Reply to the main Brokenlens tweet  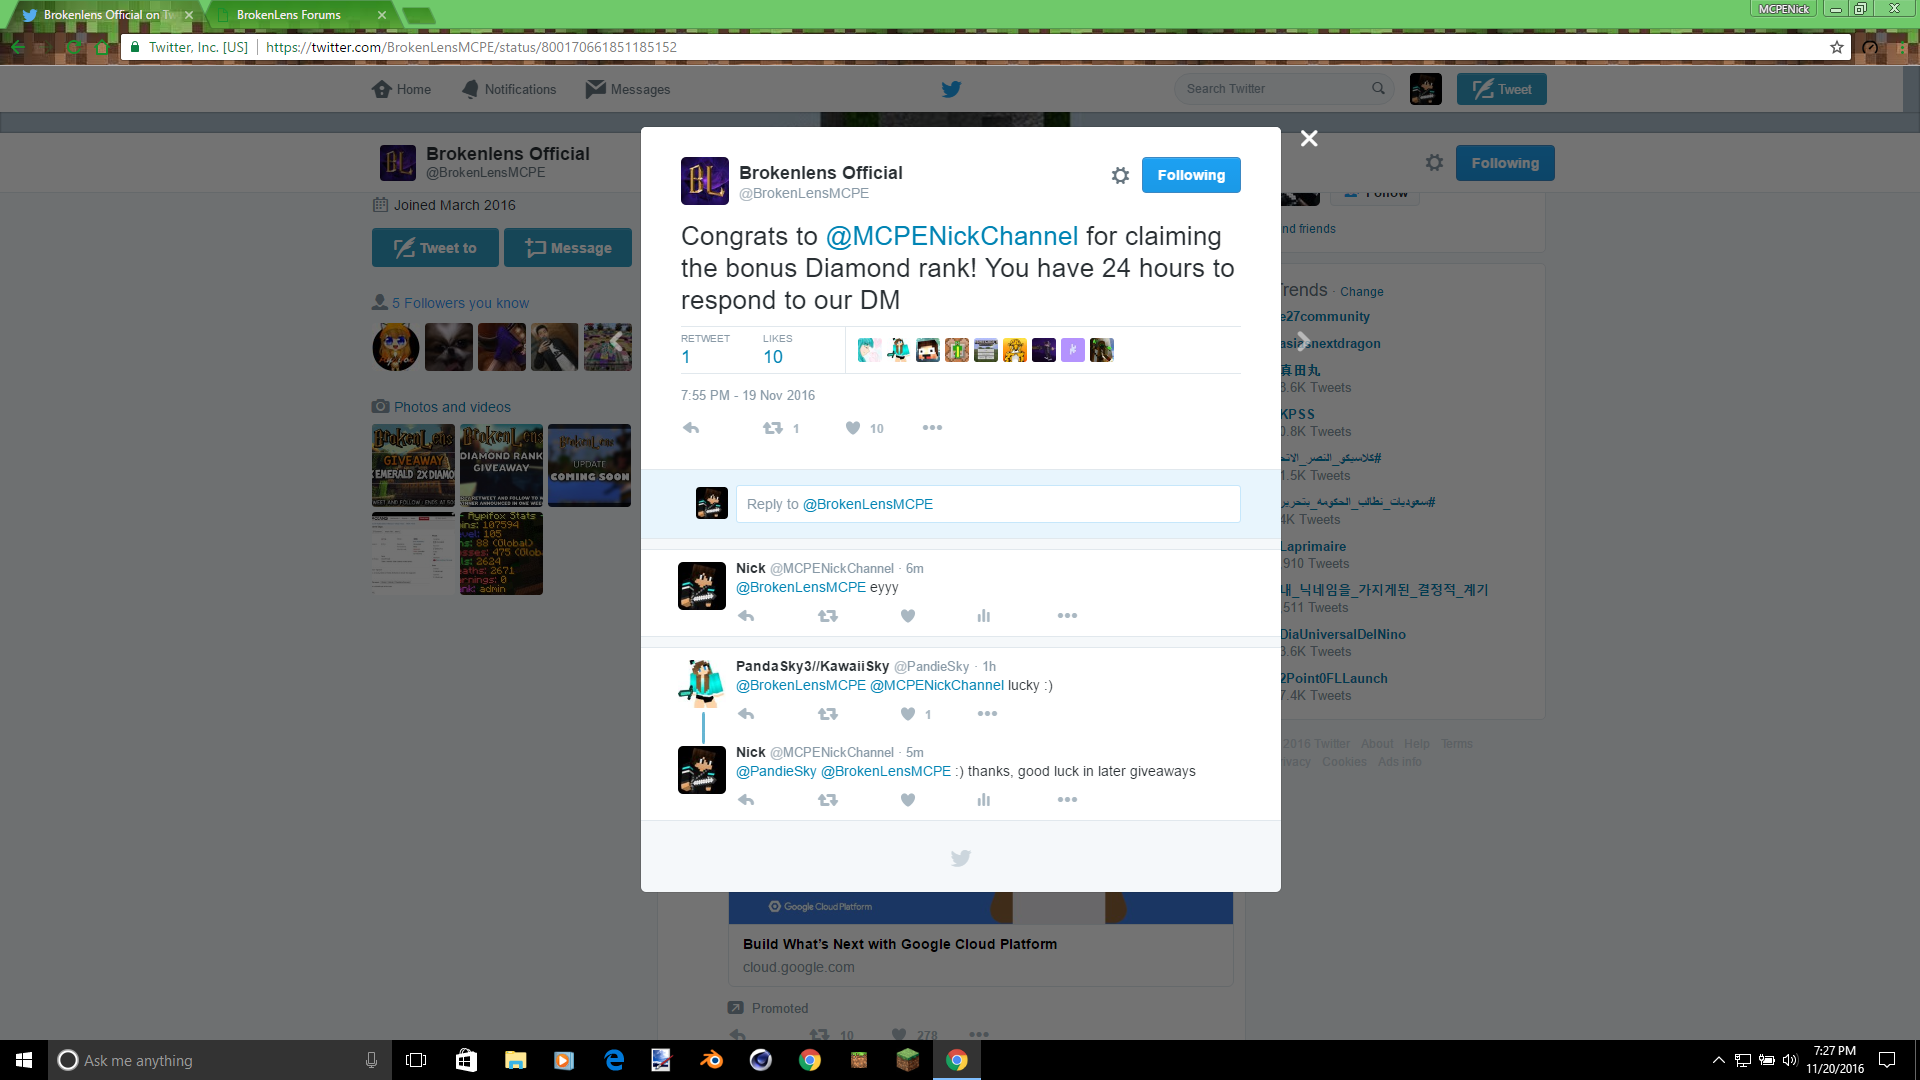pyautogui.click(x=691, y=428)
